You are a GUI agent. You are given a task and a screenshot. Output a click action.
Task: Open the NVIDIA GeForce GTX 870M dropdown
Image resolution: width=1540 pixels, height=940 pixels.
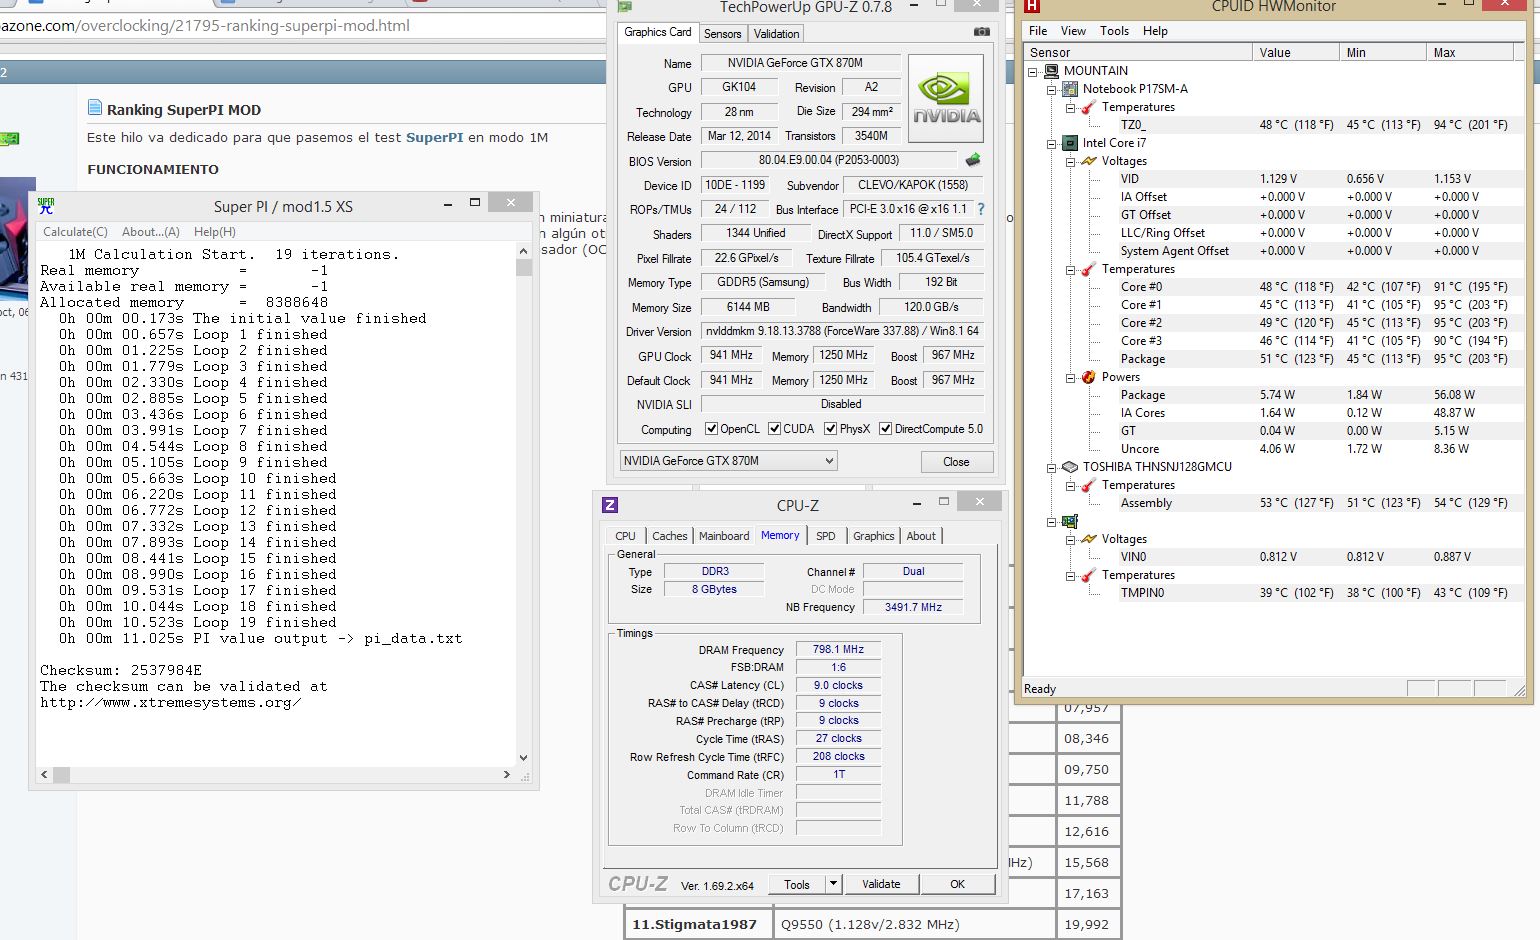pos(828,461)
